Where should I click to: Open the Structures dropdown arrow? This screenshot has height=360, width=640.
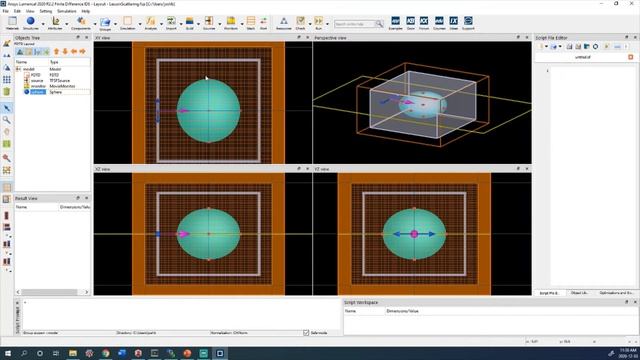(x=43, y=24)
